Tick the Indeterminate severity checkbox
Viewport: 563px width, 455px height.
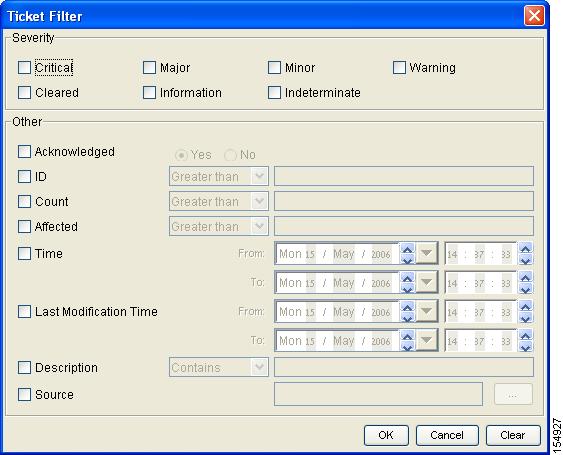click(274, 93)
